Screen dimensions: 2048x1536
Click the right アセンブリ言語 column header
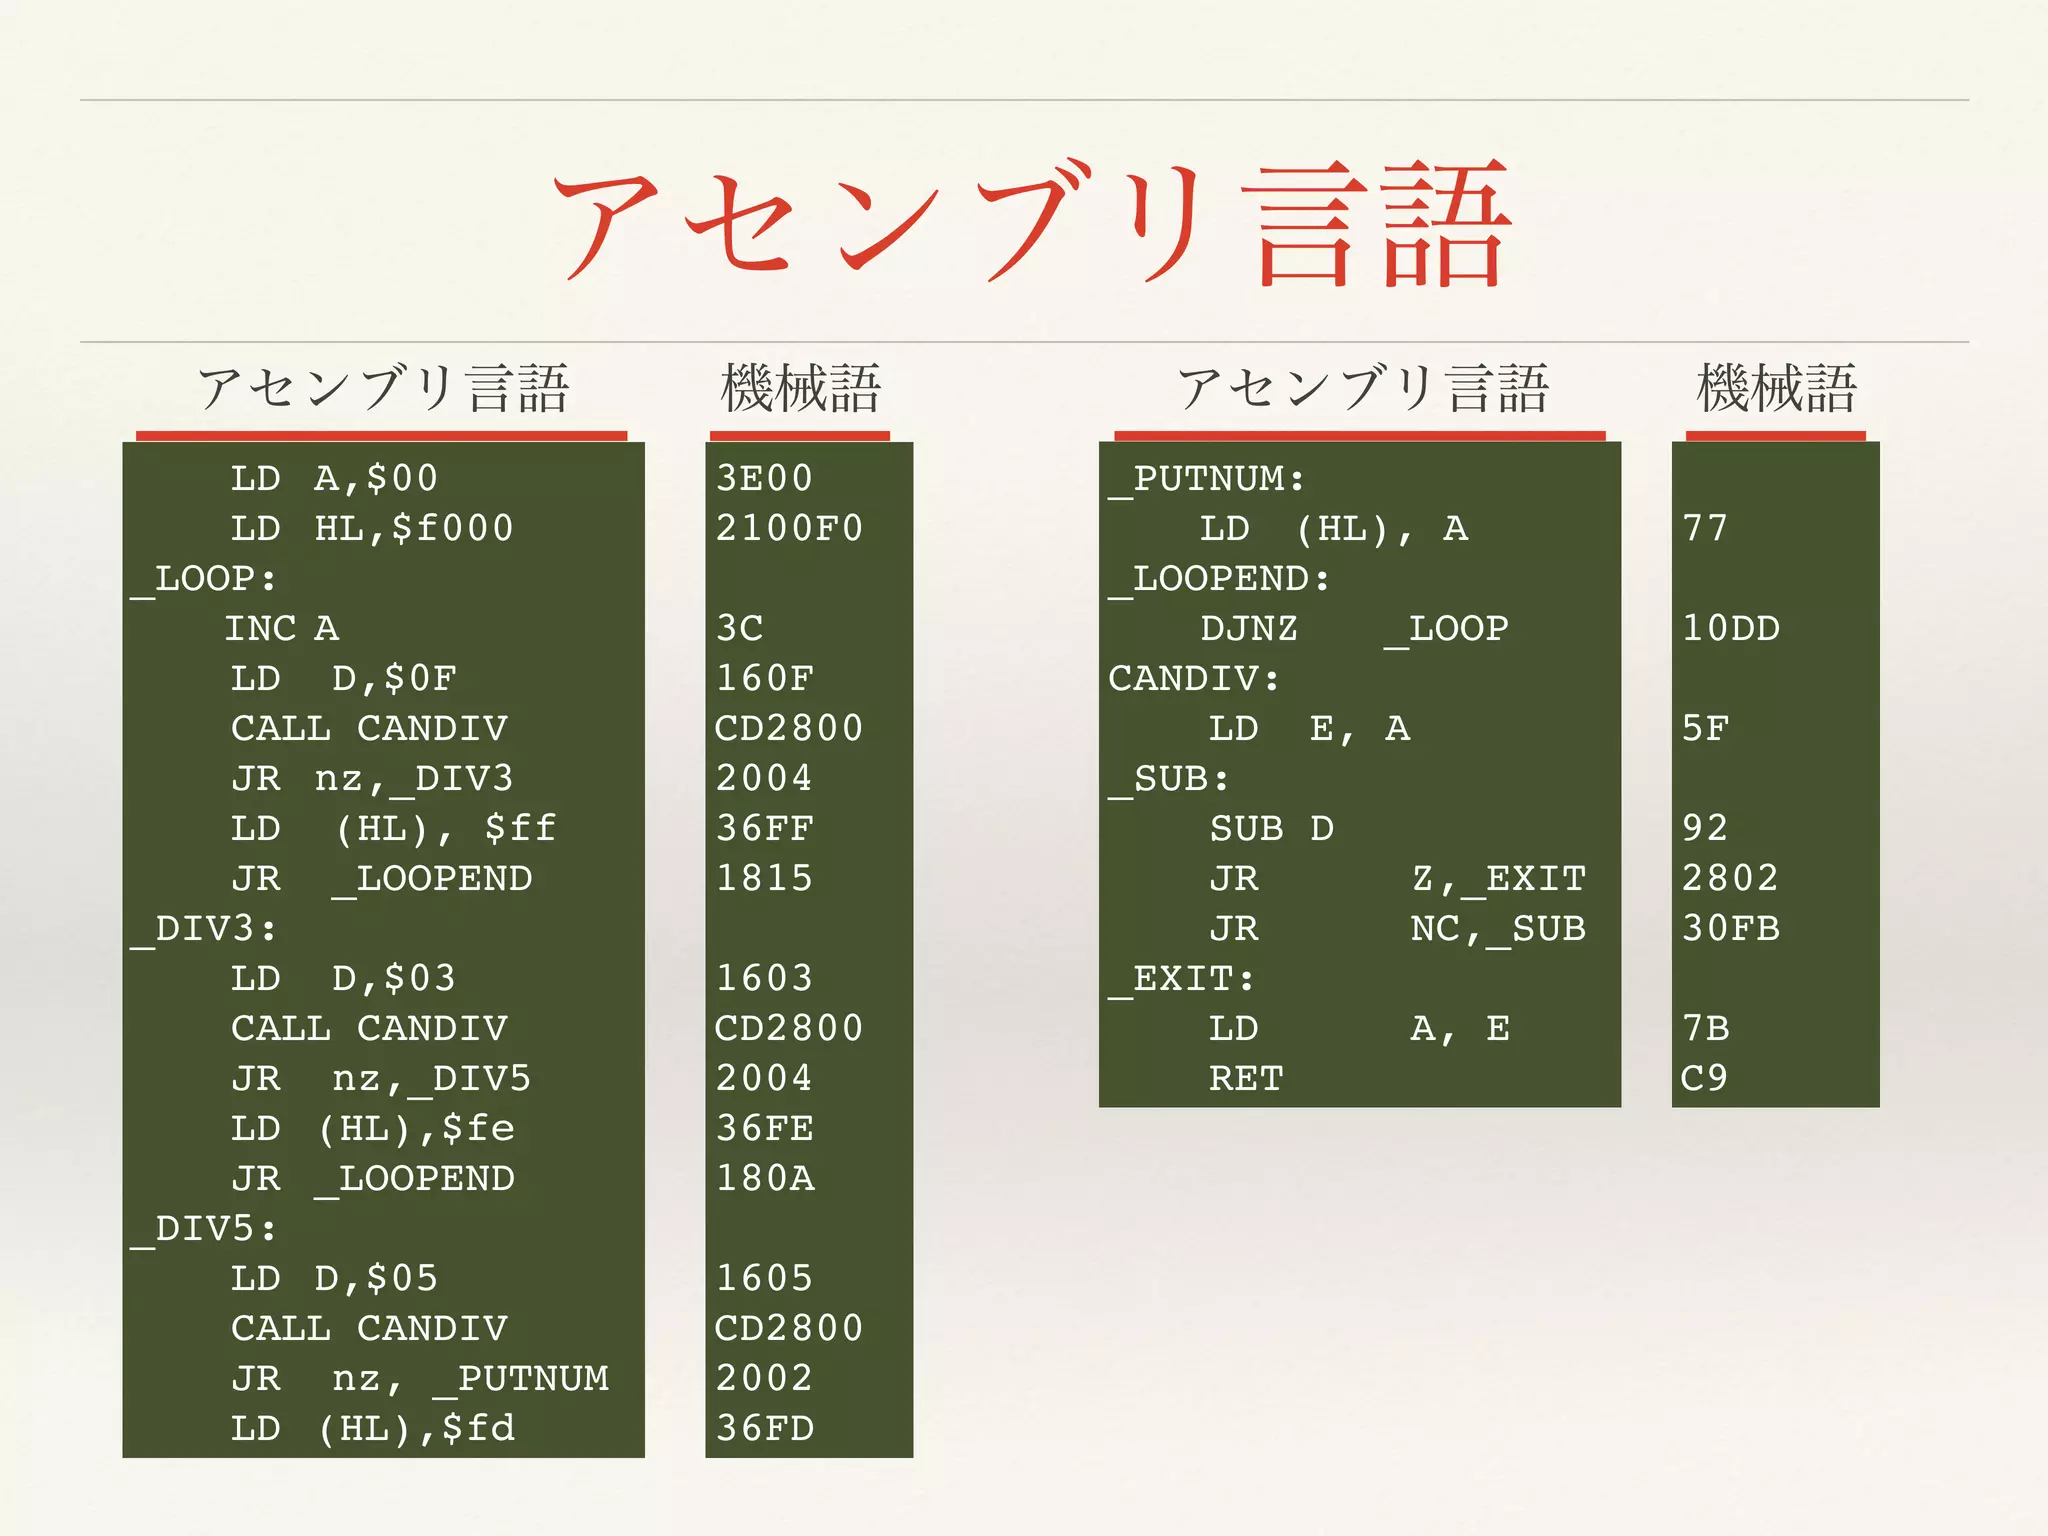coord(1362,389)
